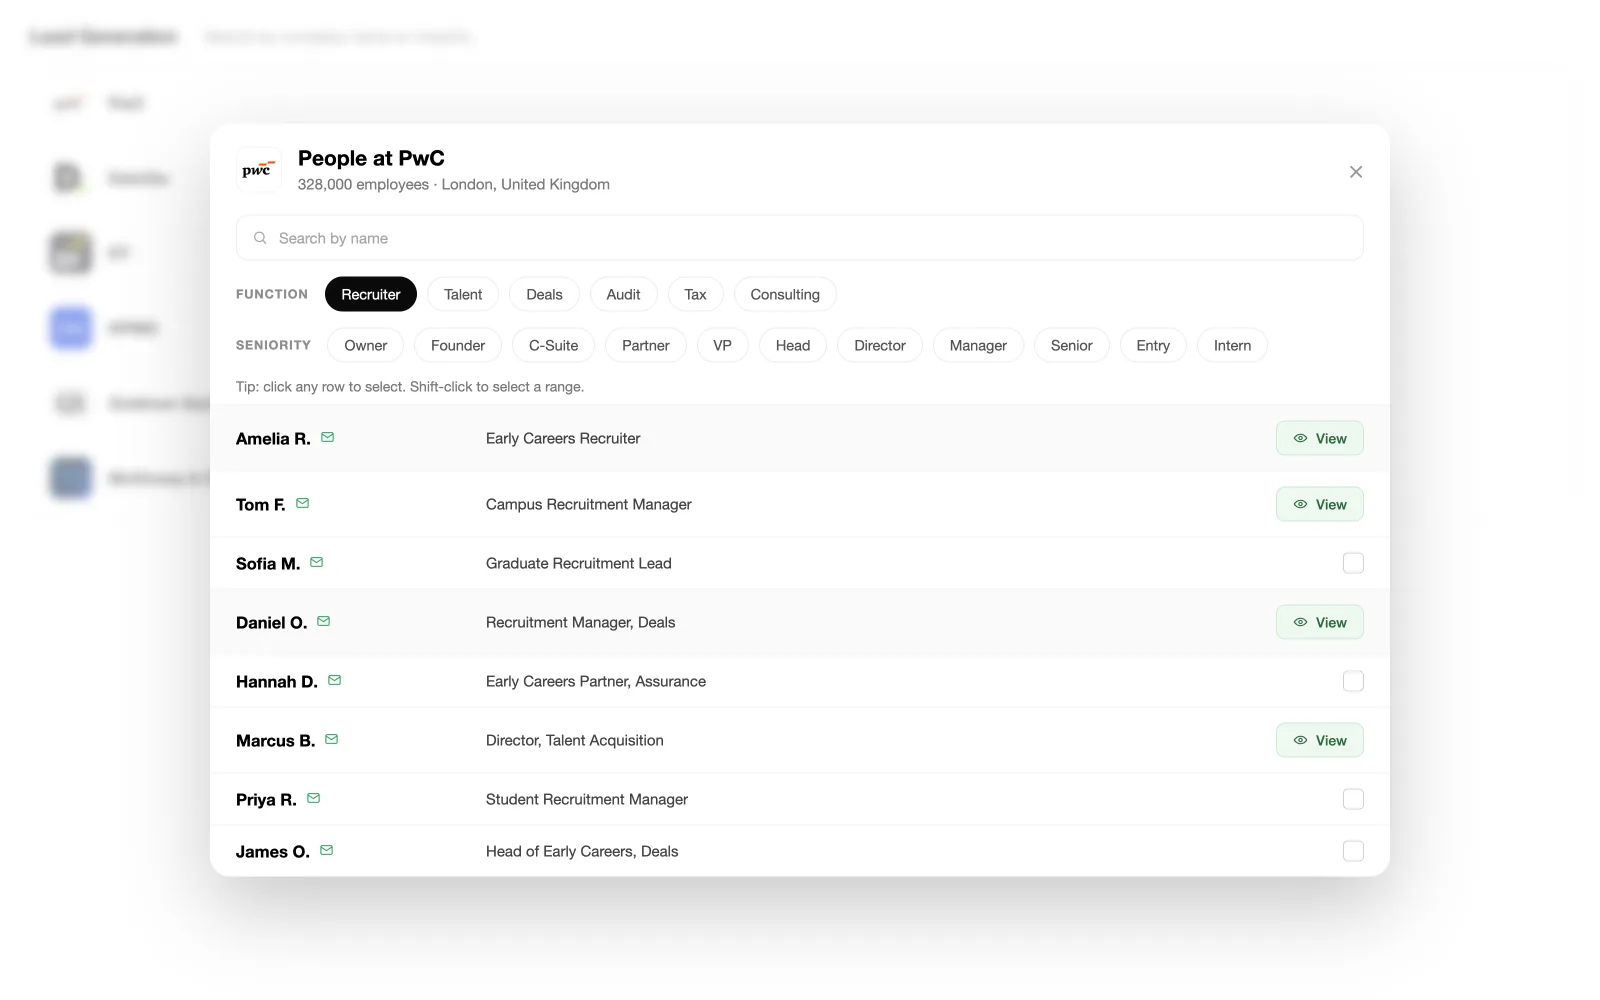Click the search magnifier icon

point(260,238)
